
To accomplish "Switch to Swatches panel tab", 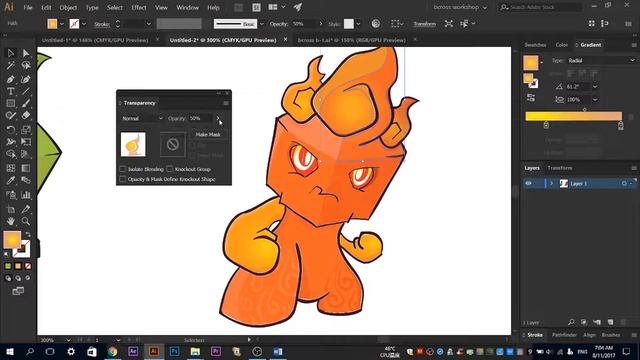I will 535,45.
